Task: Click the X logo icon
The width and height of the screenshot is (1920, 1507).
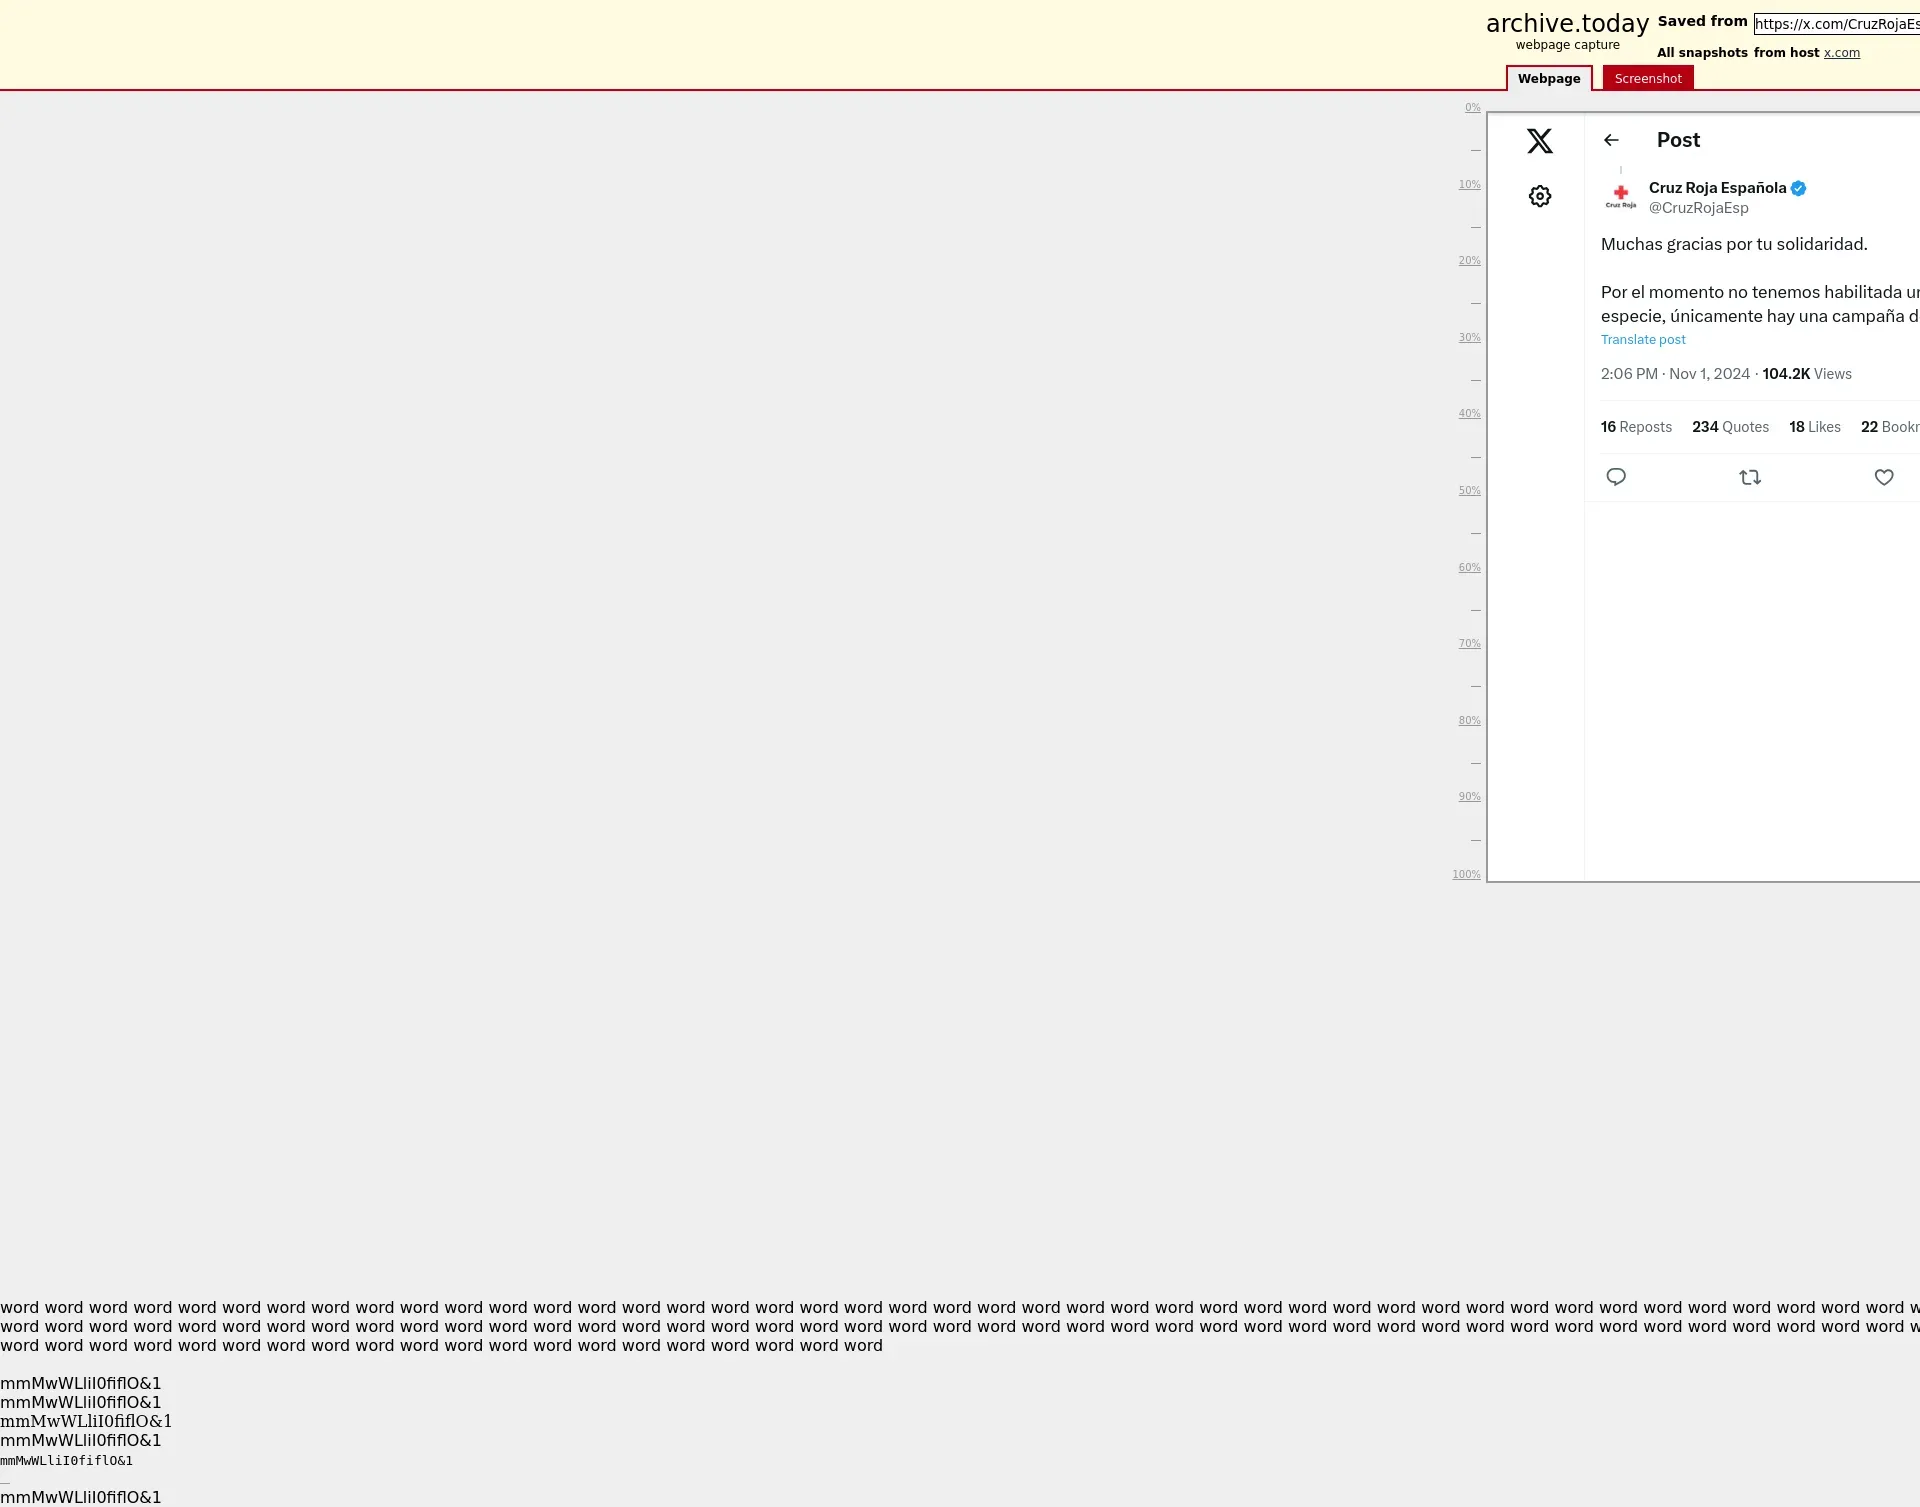Action: tap(1540, 141)
